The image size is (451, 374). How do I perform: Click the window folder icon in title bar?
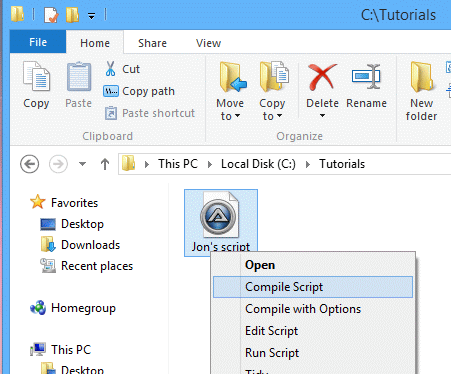point(17,14)
